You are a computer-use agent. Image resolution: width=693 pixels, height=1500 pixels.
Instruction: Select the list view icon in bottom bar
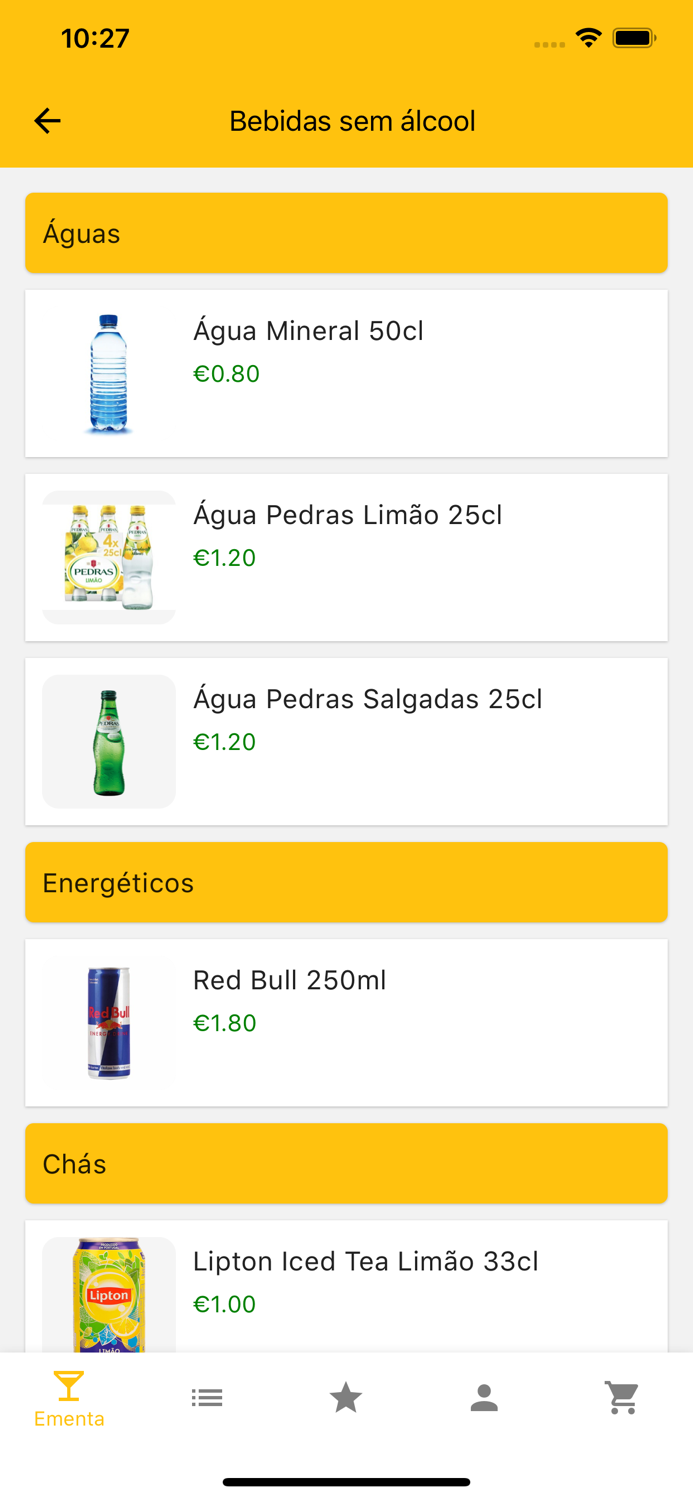207,1396
